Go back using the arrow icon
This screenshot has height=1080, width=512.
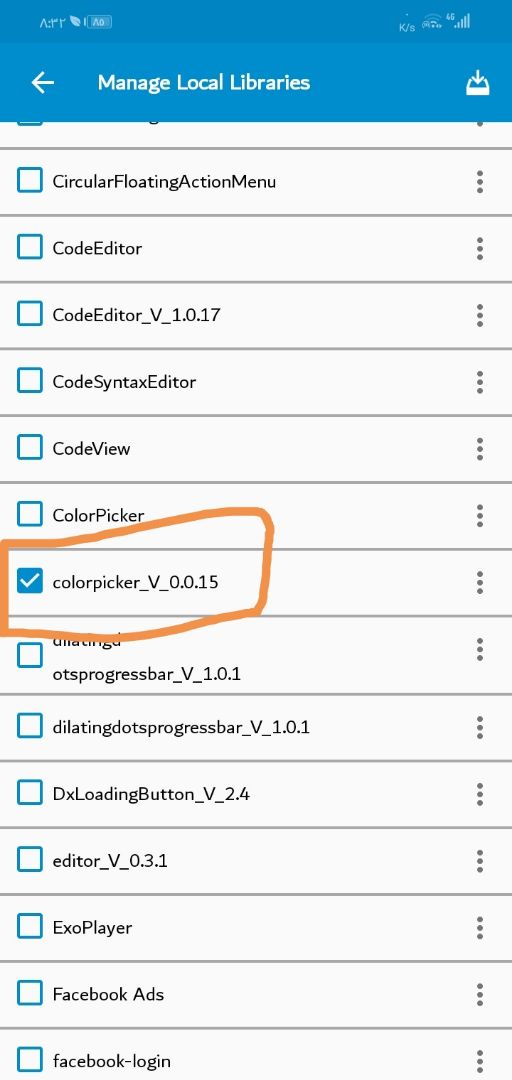coord(43,83)
